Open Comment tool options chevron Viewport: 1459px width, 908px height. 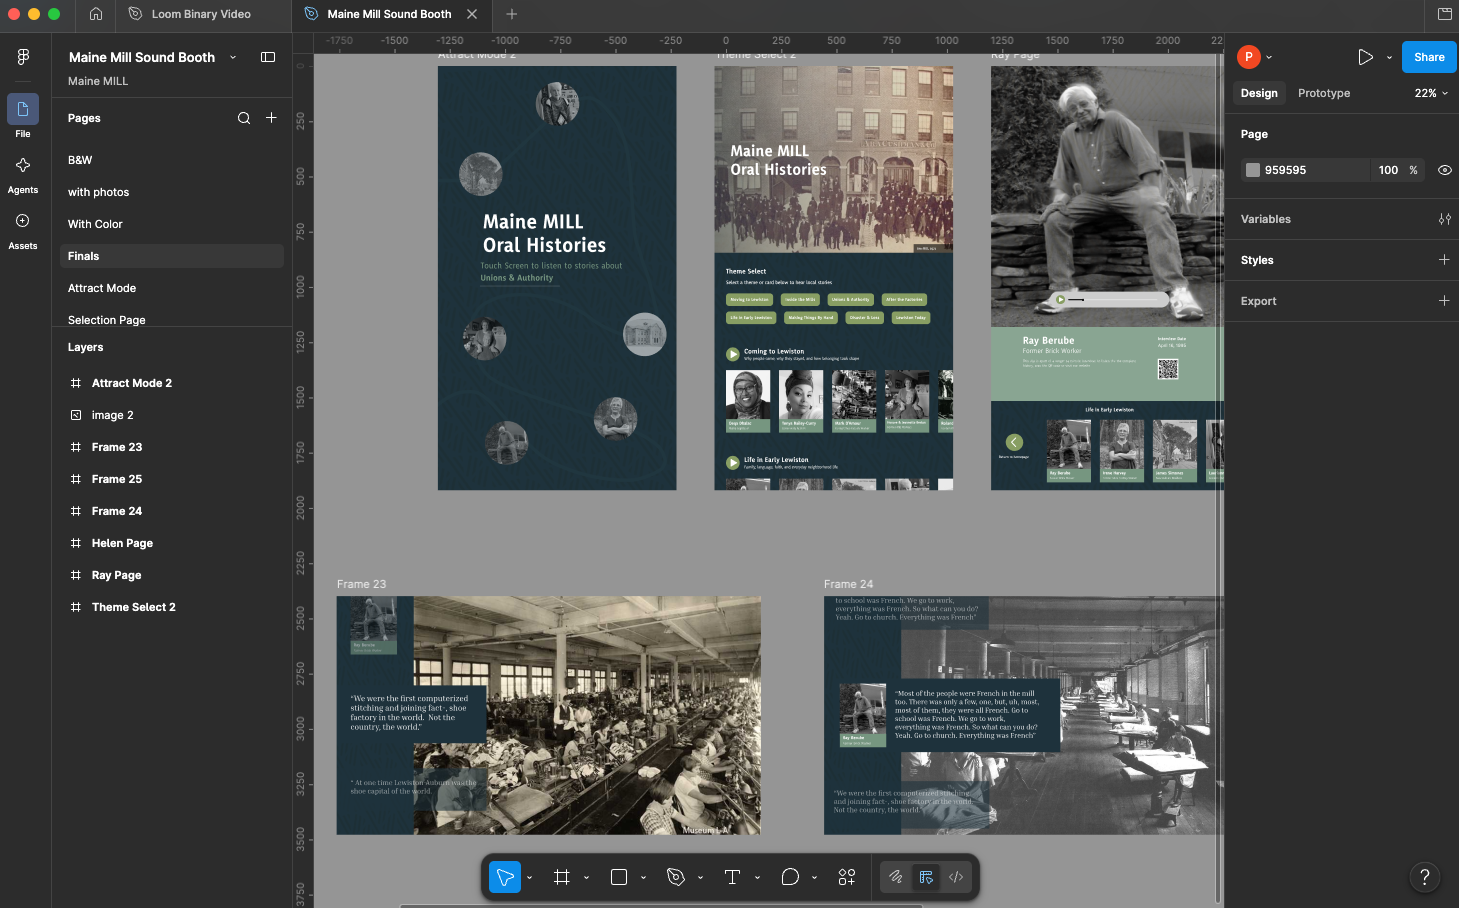[814, 877]
